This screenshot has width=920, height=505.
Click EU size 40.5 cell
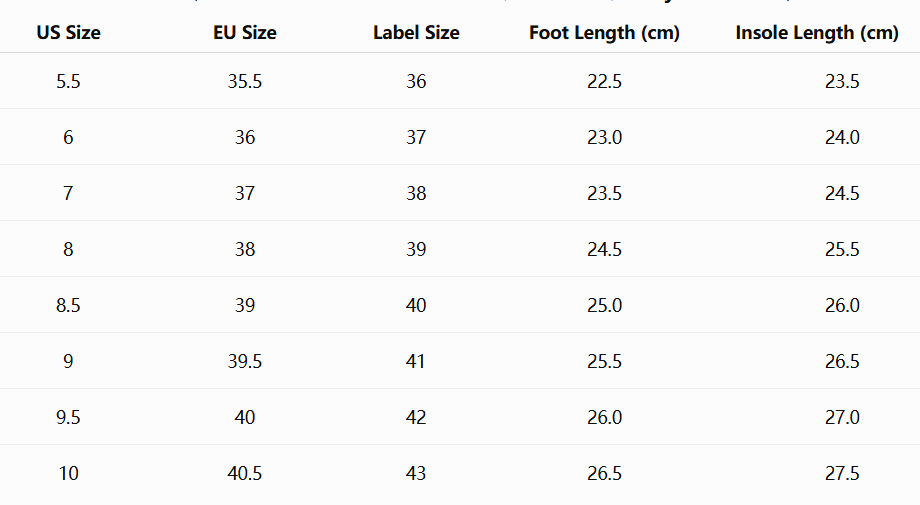[245, 473]
